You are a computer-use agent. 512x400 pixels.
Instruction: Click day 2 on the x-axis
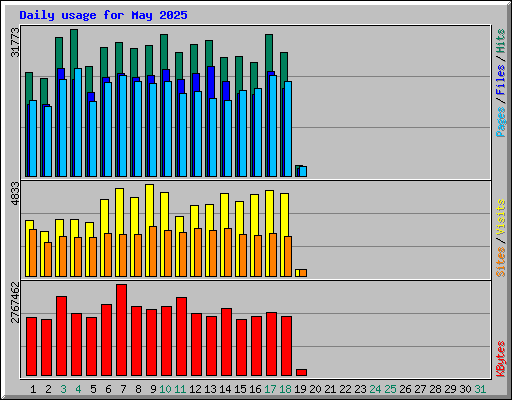point(48,389)
